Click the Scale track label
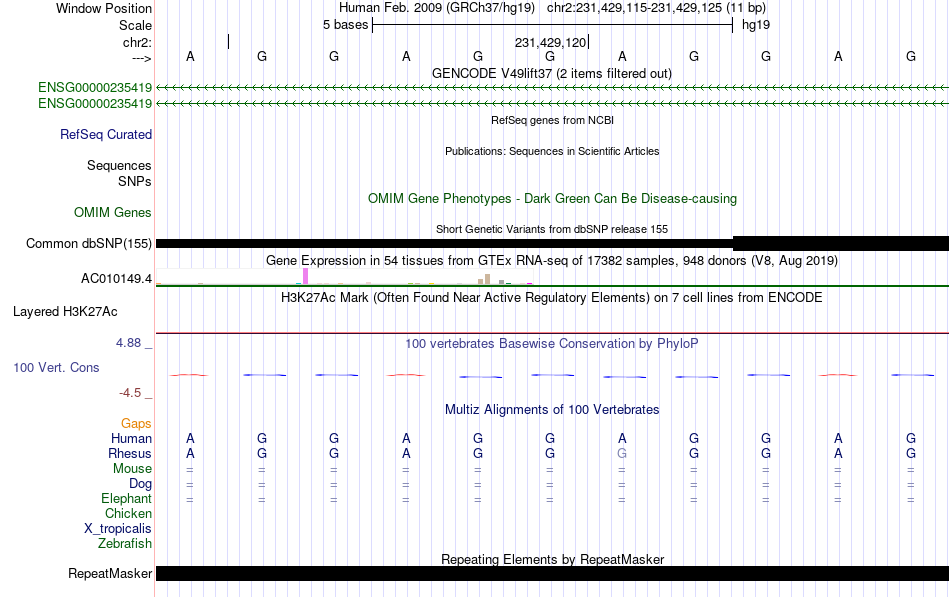 point(135,25)
